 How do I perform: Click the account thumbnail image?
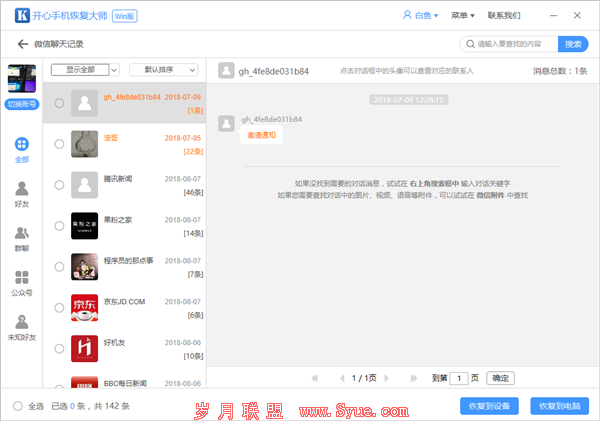pyautogui.click(x=22, y=78)
